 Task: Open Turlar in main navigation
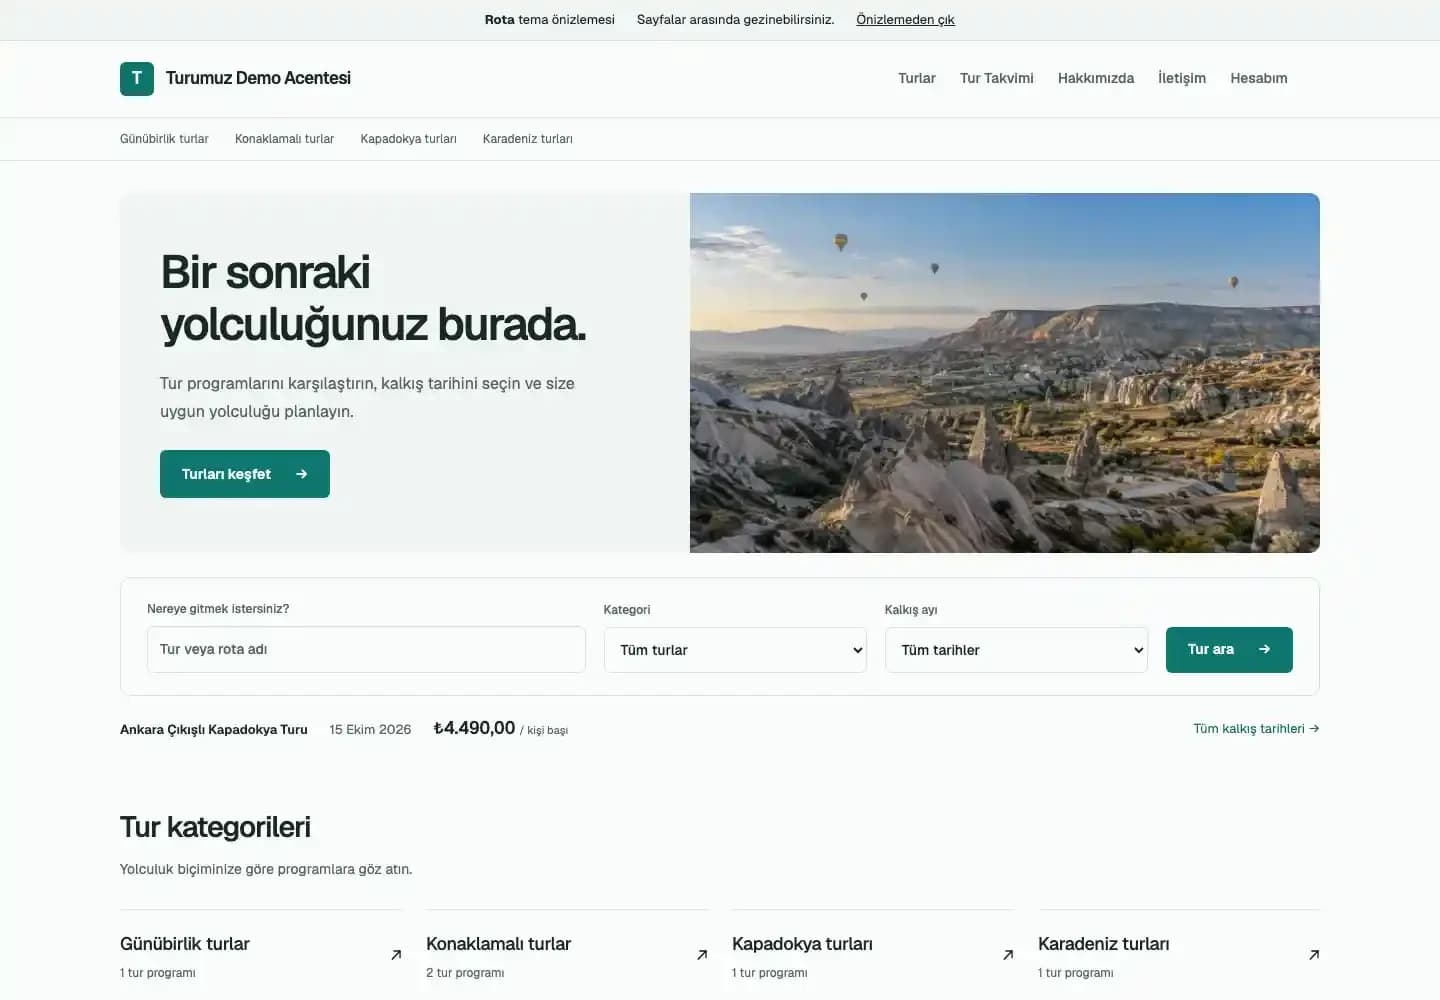pos(917,78)
